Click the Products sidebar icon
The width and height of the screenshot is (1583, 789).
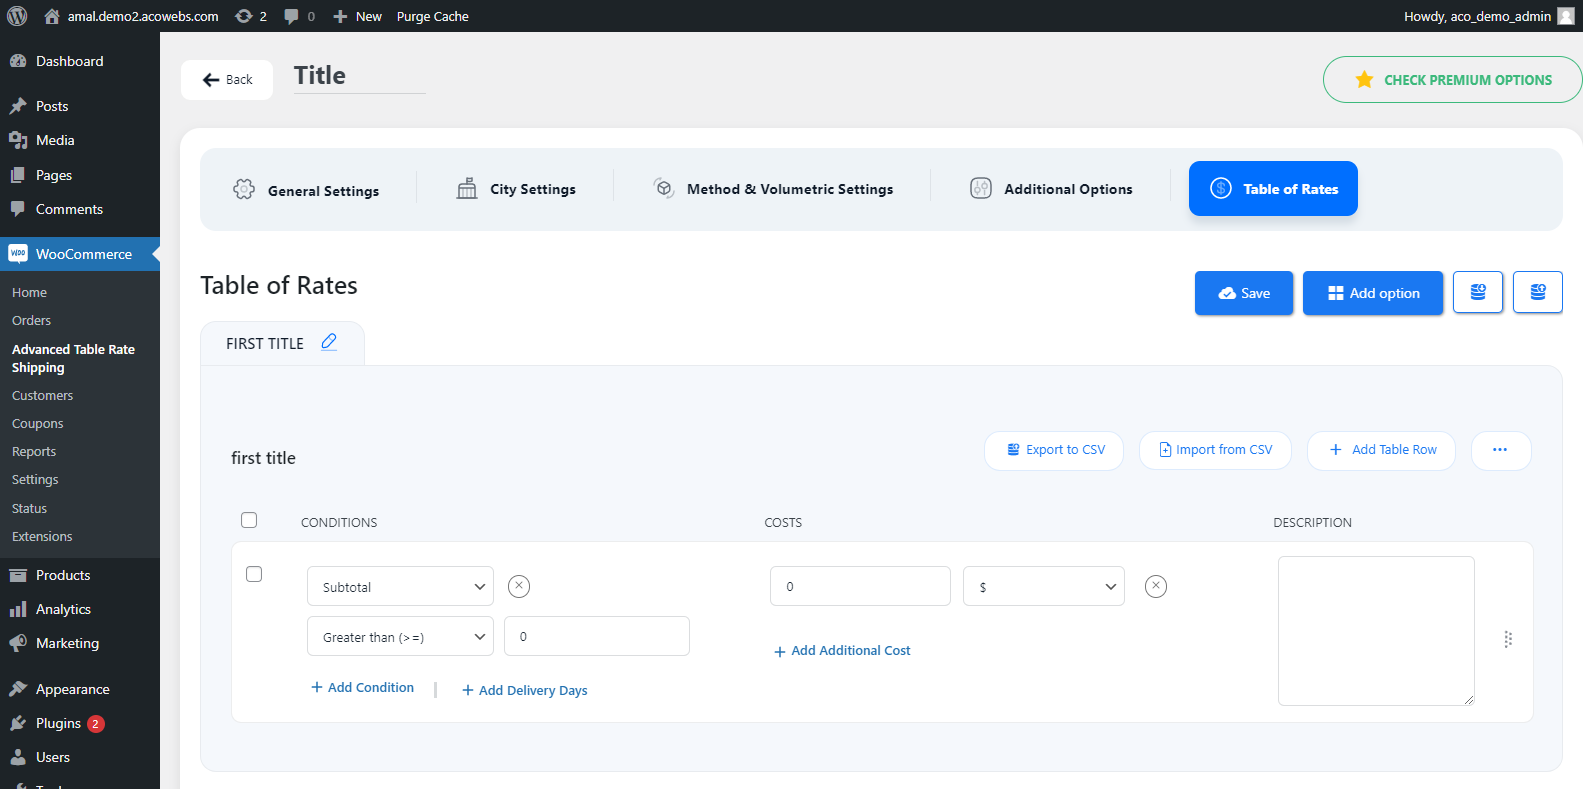[x=18, y=575]
